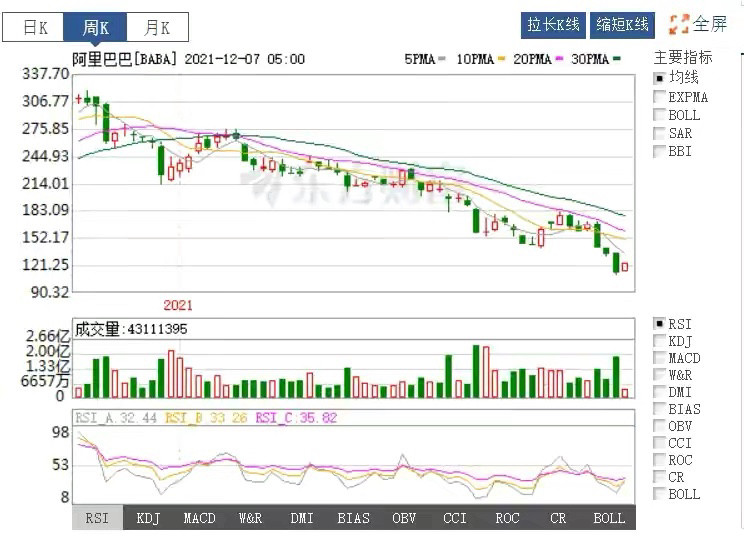Open the BOLL tab in the bottom bar
Image resolution: width=744 pixels, height=548 pixels.
coord(609,518)
